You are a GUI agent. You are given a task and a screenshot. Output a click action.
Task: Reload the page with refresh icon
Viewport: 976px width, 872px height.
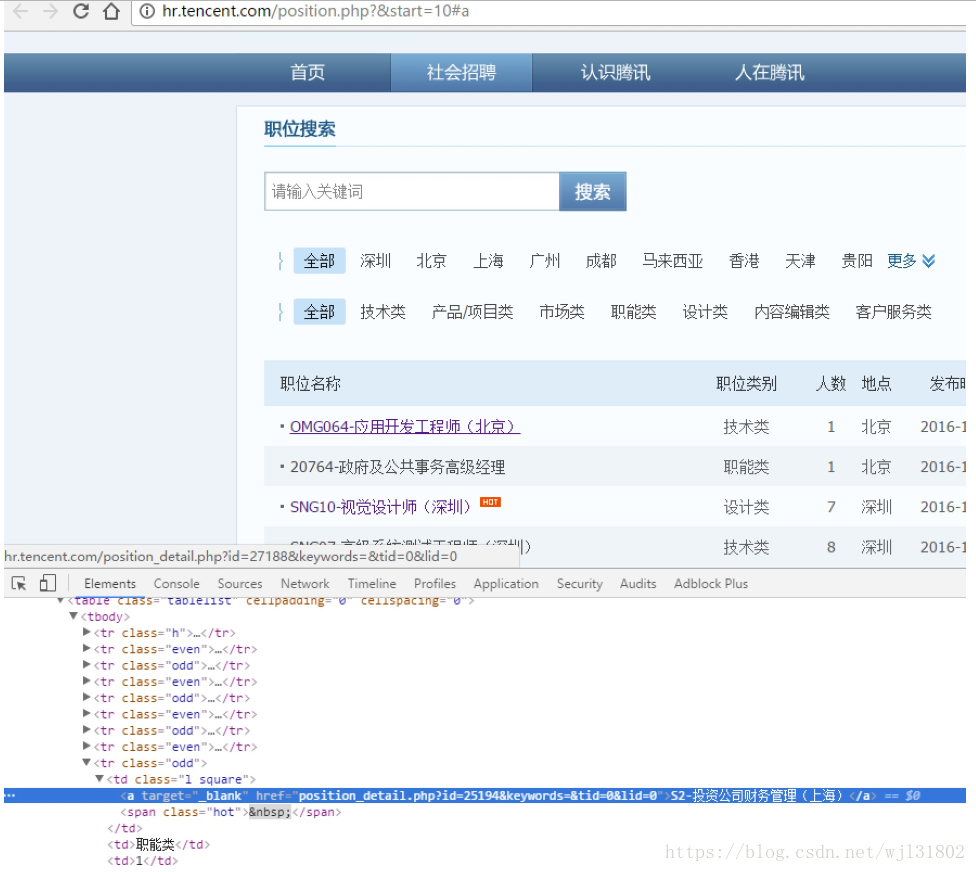tap(81, 11)
